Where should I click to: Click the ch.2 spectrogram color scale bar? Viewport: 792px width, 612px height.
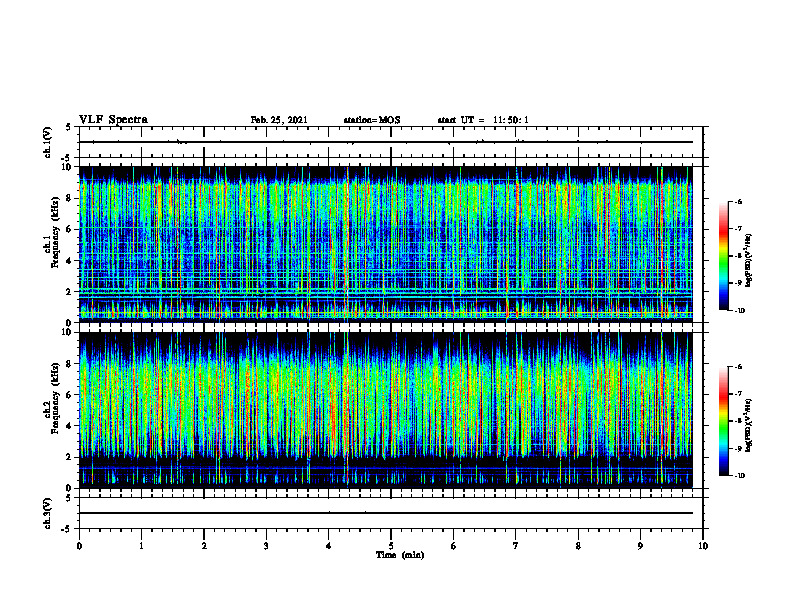(x=723, y=421)
